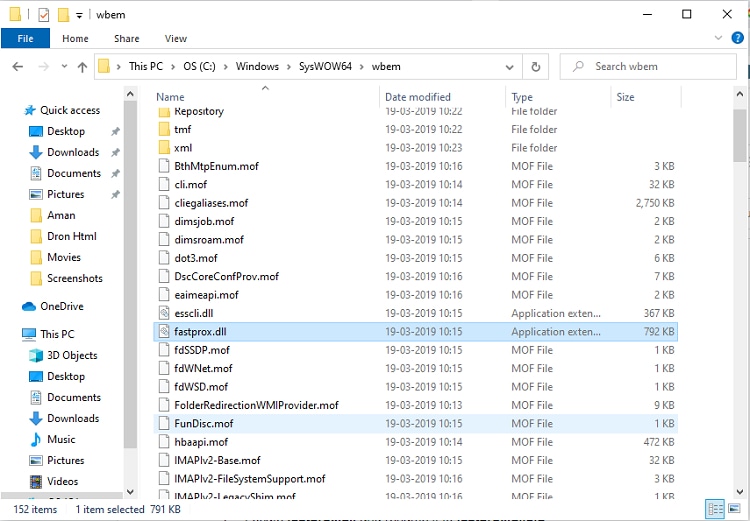
Task: Refresh the wbem folder view
Action: (x=535, y=67)
